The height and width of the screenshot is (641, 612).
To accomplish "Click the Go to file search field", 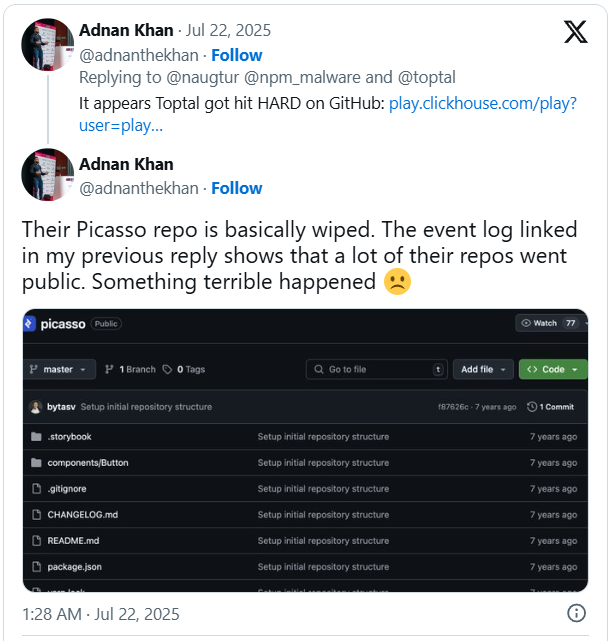I will (x=376, y=369).
